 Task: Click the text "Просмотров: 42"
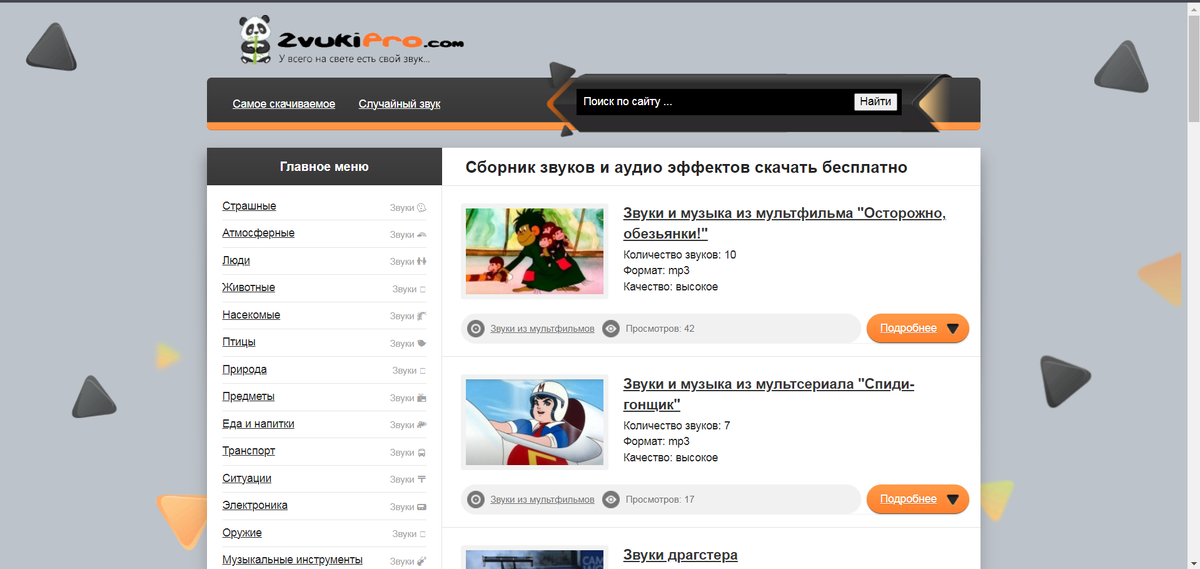[x=660, y=329]
